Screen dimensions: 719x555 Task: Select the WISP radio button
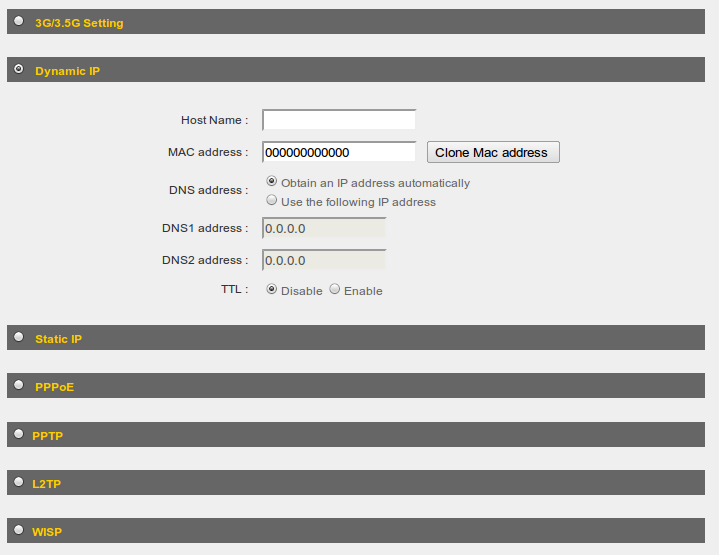point(19,530)
